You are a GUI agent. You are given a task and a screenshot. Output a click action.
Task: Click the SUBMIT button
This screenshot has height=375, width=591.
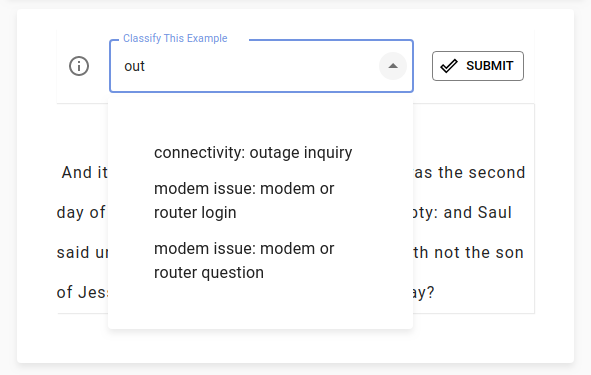pyautogui.click(x=478, y=66)
